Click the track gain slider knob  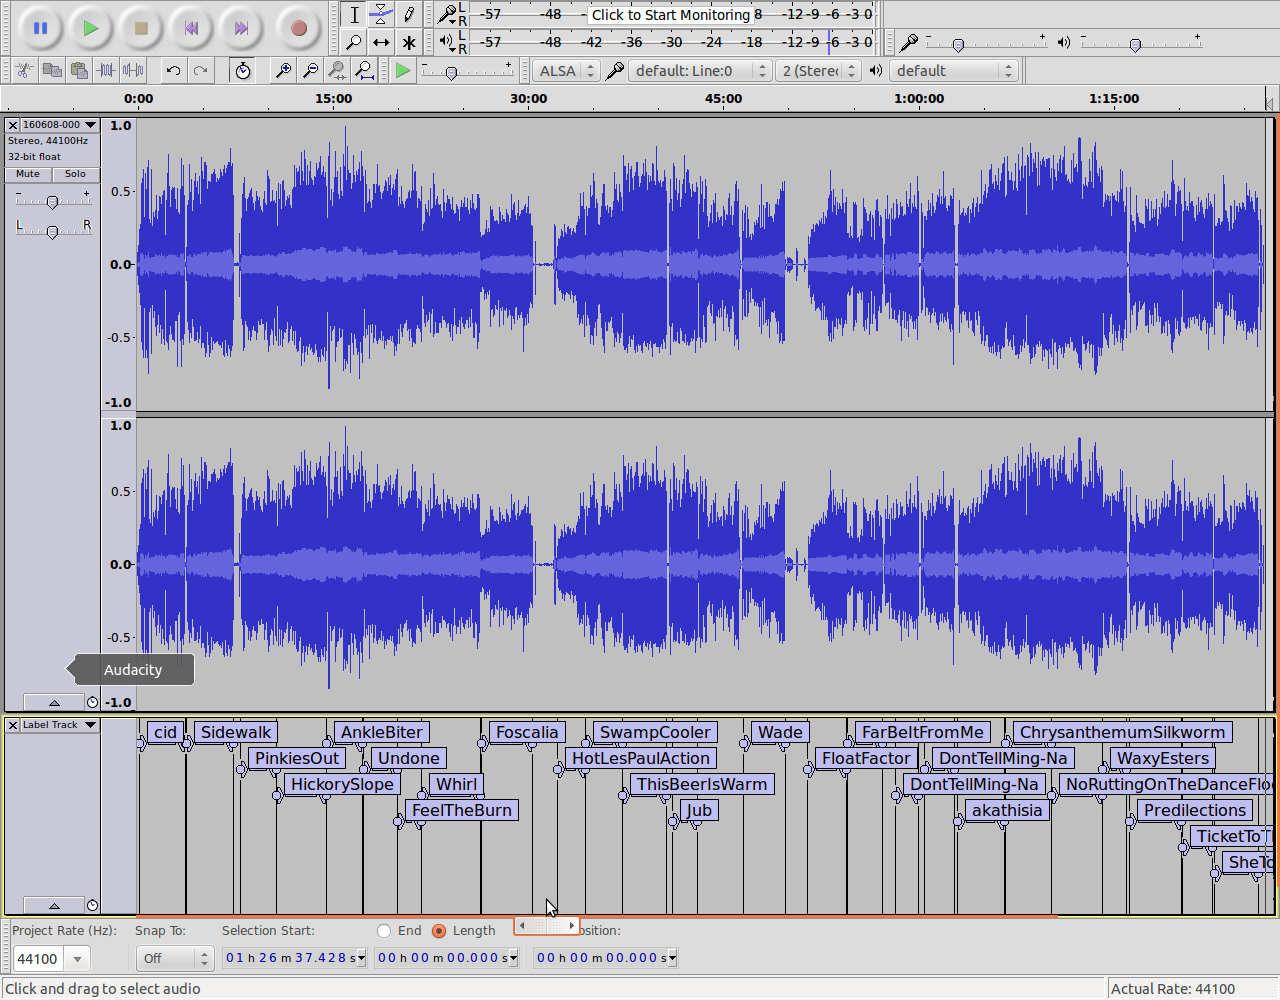52,202
